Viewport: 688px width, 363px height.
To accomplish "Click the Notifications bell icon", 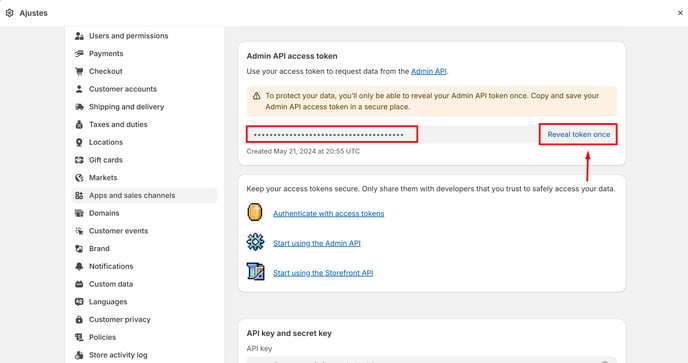I will tap(79, 266).
